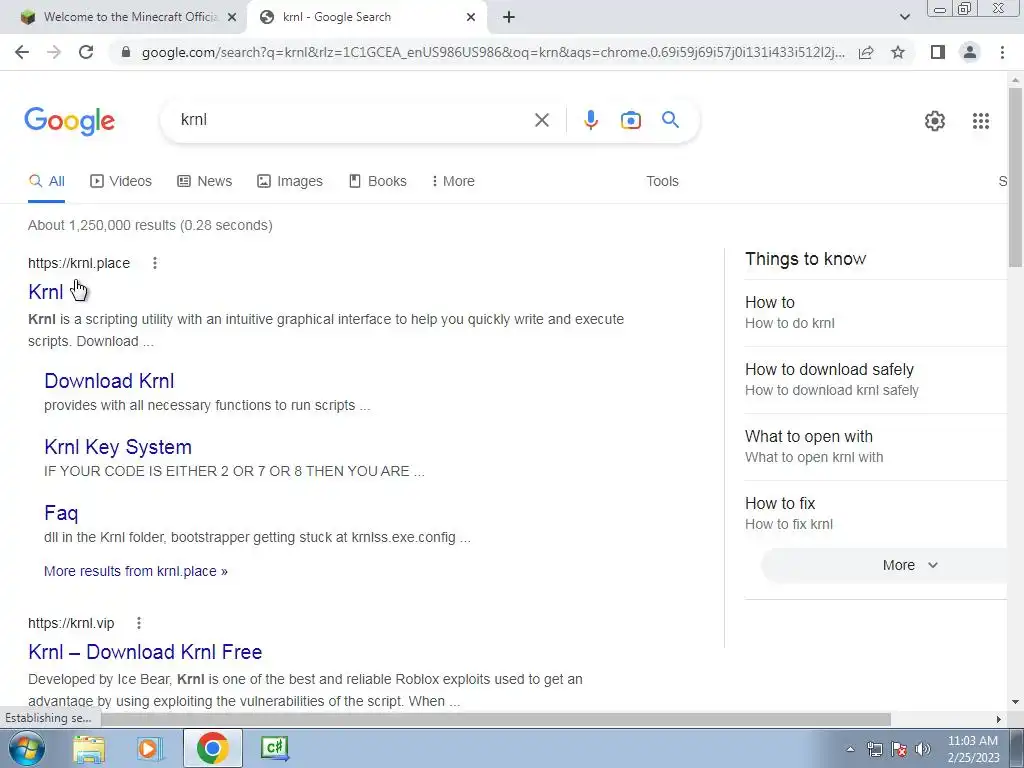Open Google settings gear
This screenshot has width=1024, height=768.
point(935,121)
